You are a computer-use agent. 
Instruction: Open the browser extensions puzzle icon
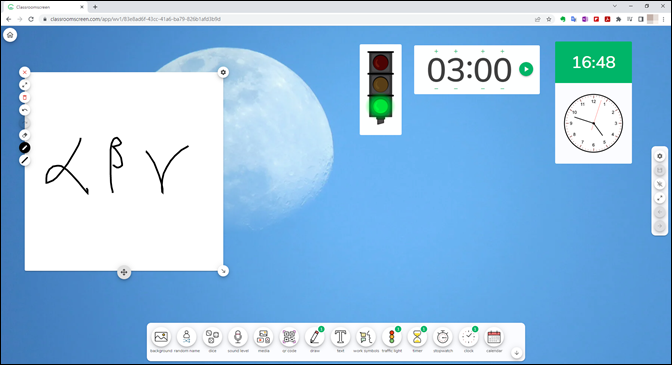tap(618, 19)
